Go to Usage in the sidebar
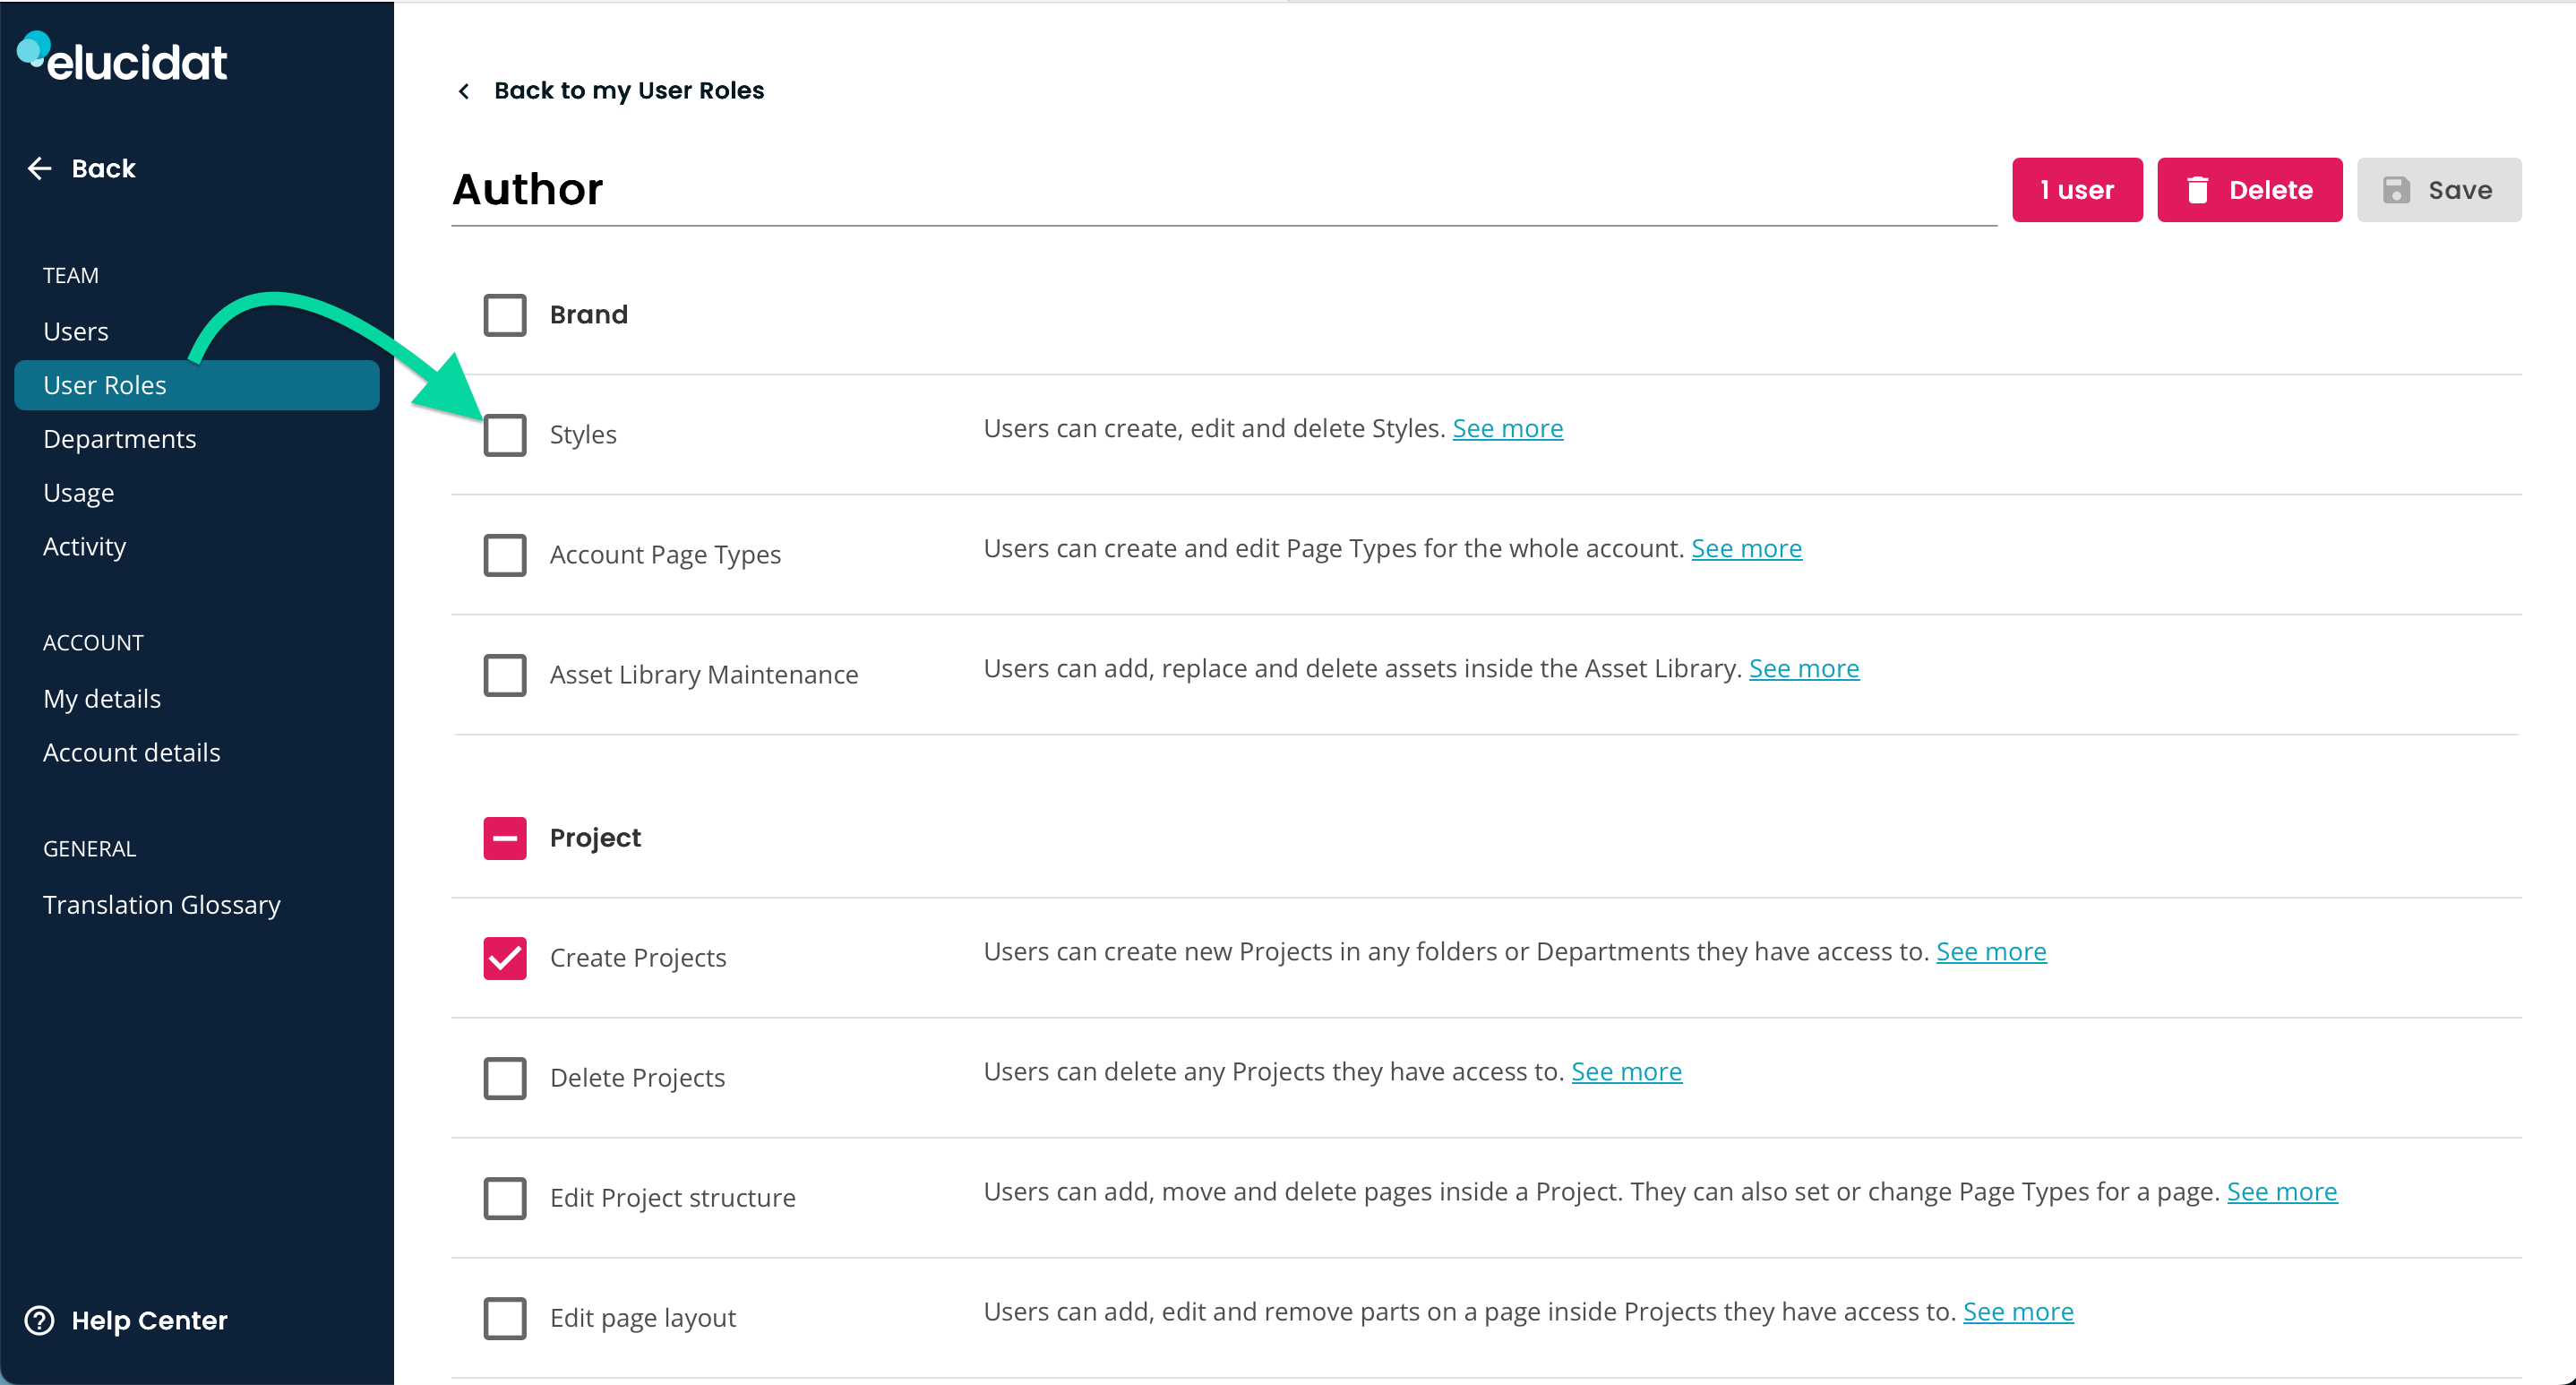Screen dimensions: 2576x1385 click(79, 493)
